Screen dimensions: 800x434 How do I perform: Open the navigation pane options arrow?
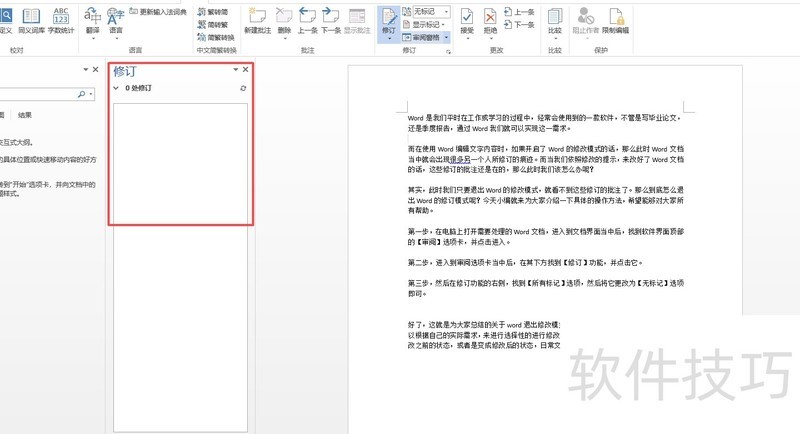click(86, 69)
